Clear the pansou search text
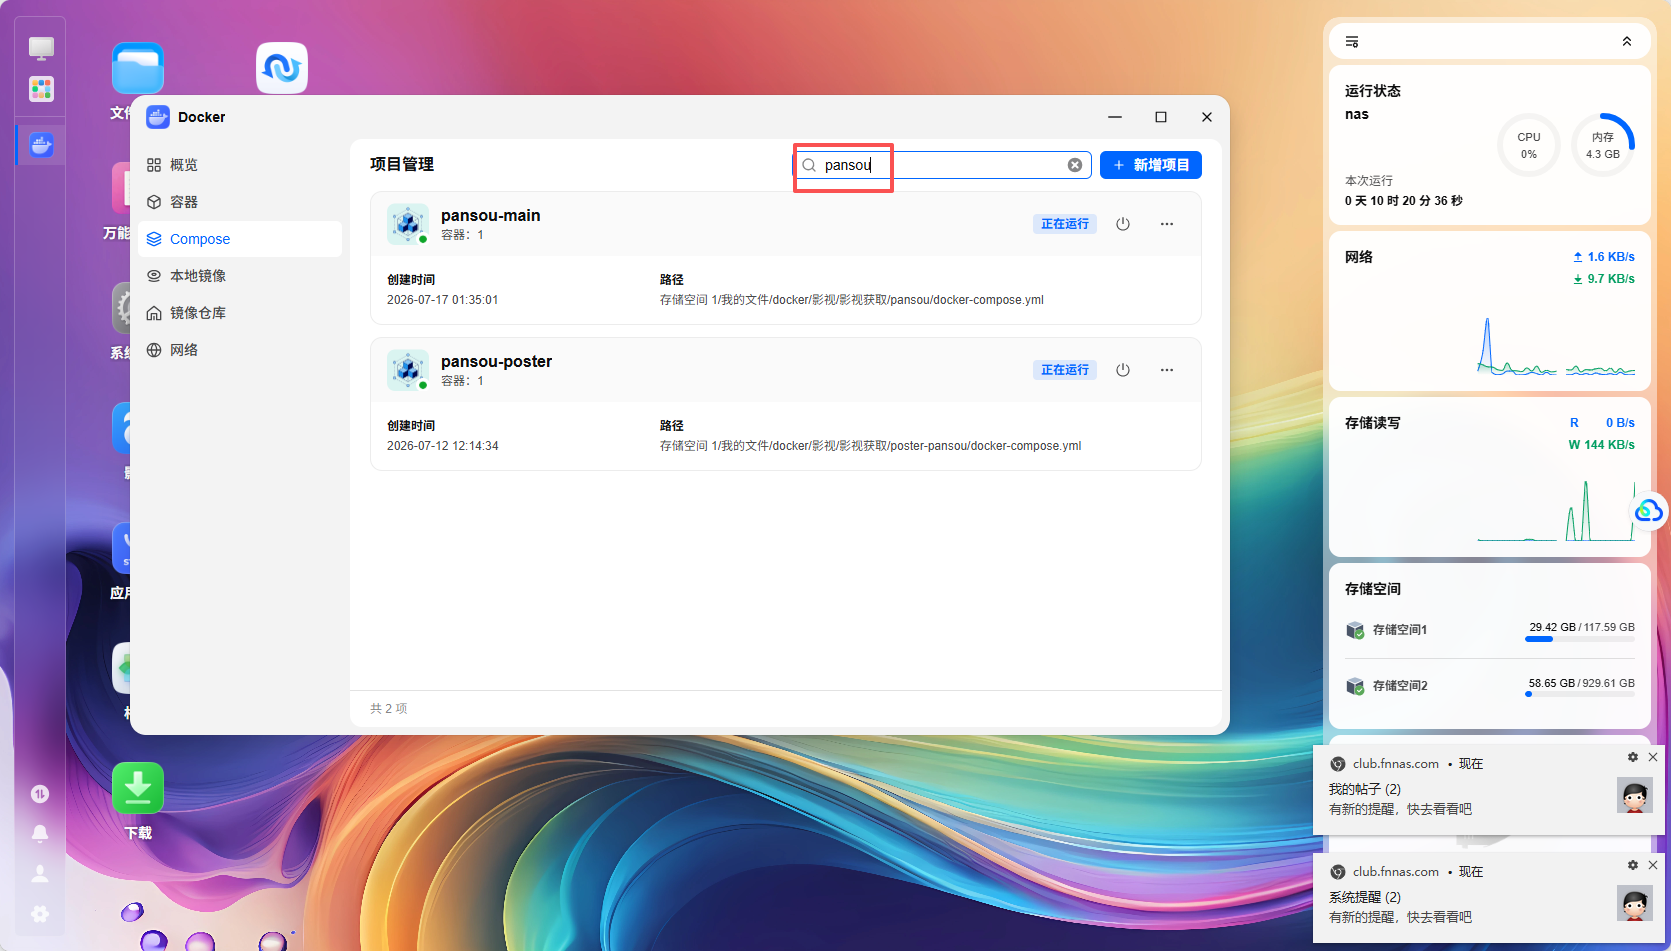 pyautogui.click(x=1075, y=165)
